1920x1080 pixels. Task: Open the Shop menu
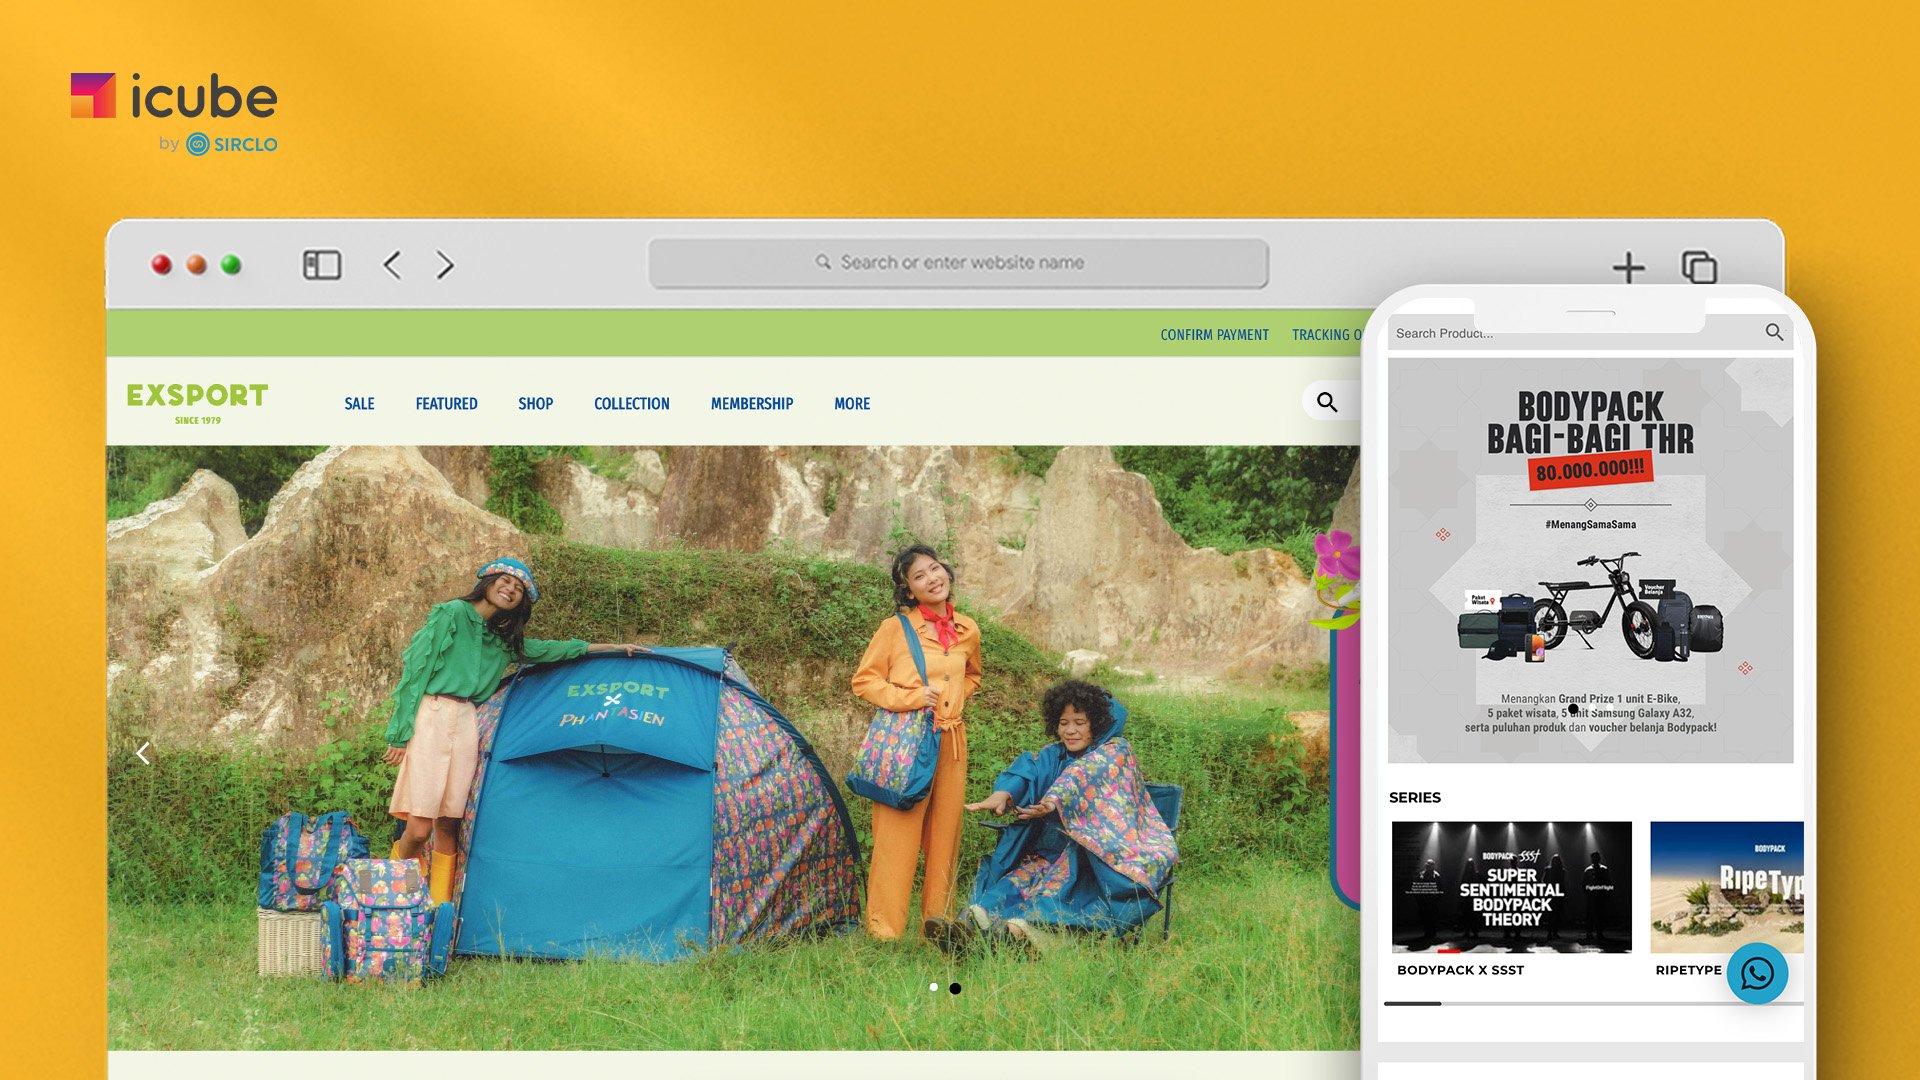[x=535, y=404]
